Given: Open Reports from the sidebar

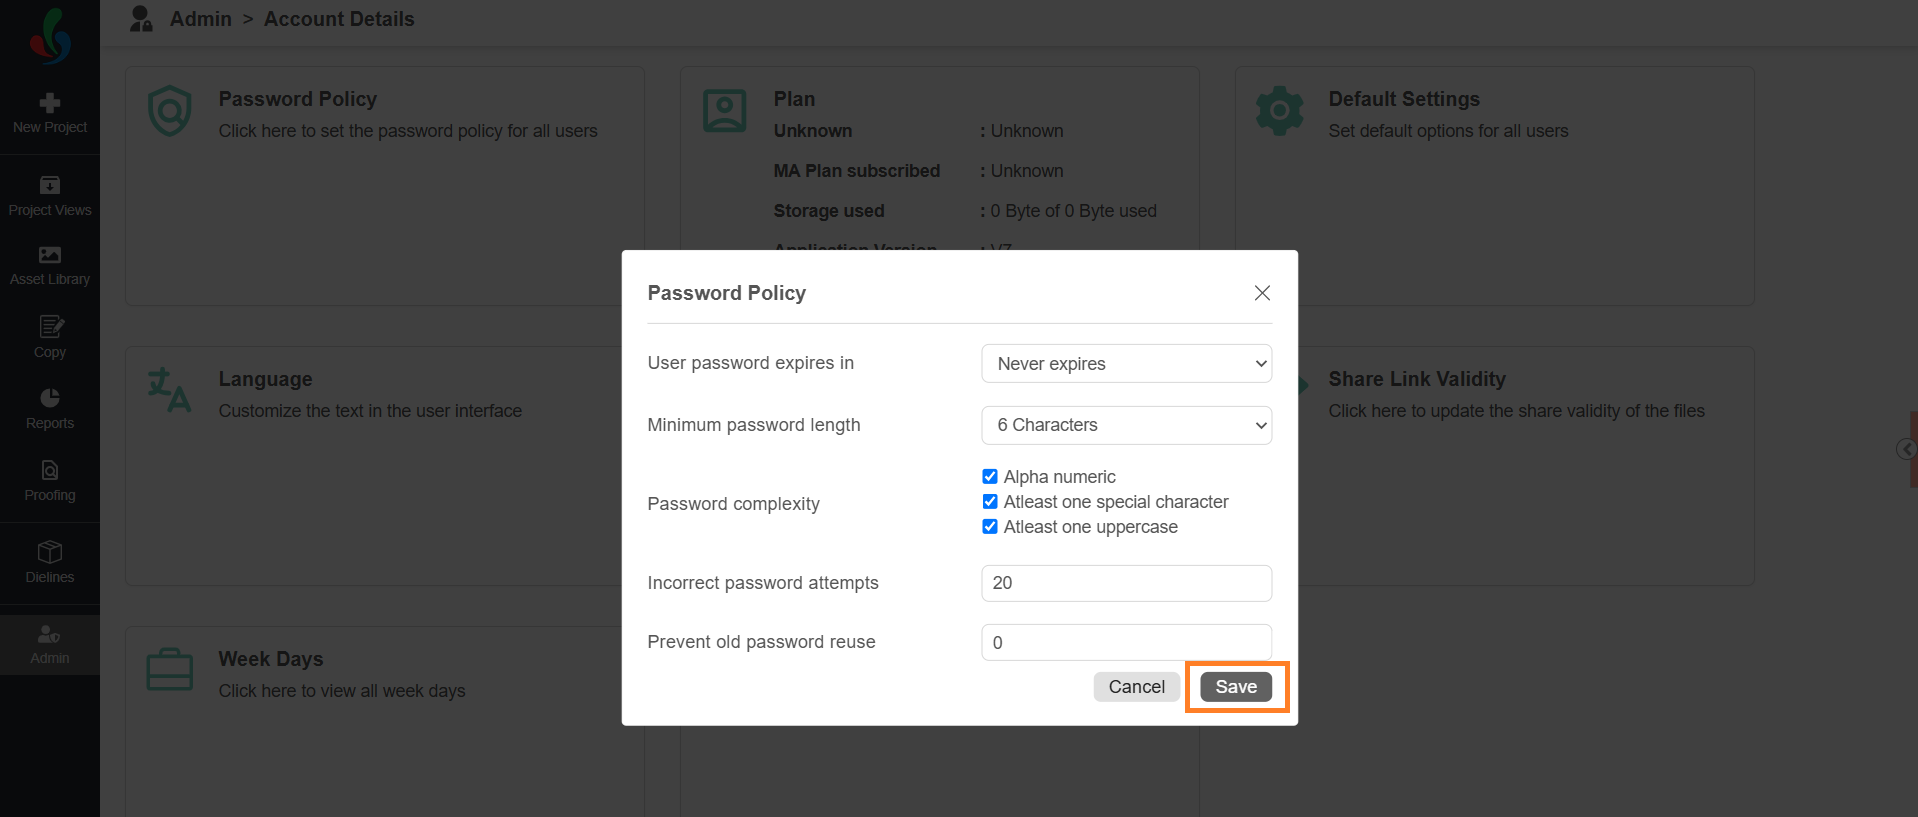Looking at the screenshot, I should [x=50, y=409].
